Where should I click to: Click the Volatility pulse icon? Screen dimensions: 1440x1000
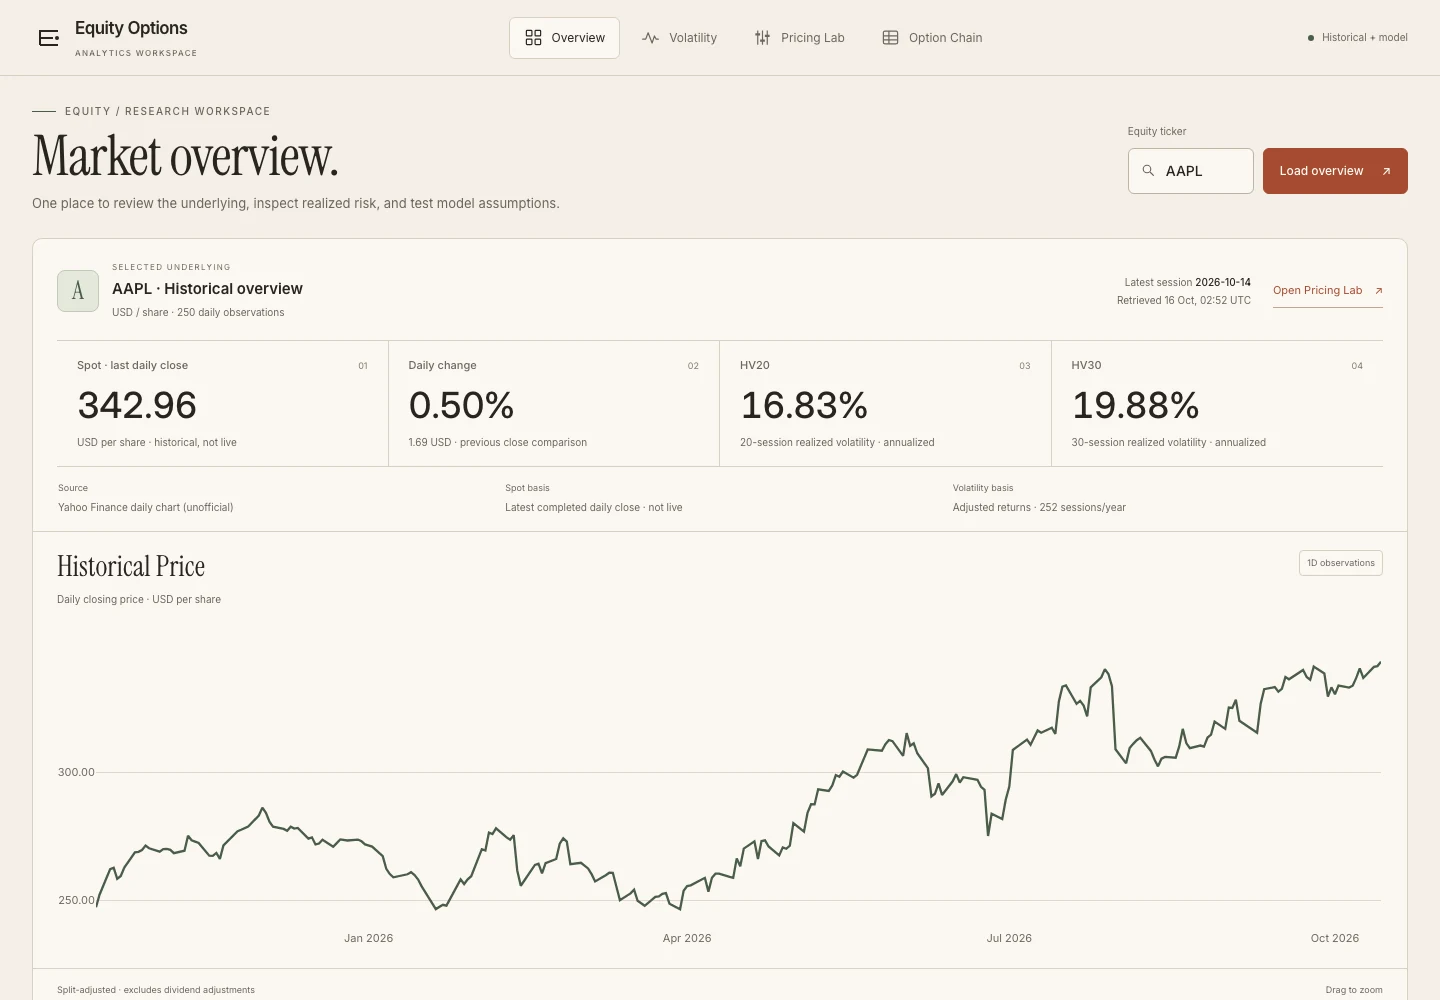coord(650,38)
